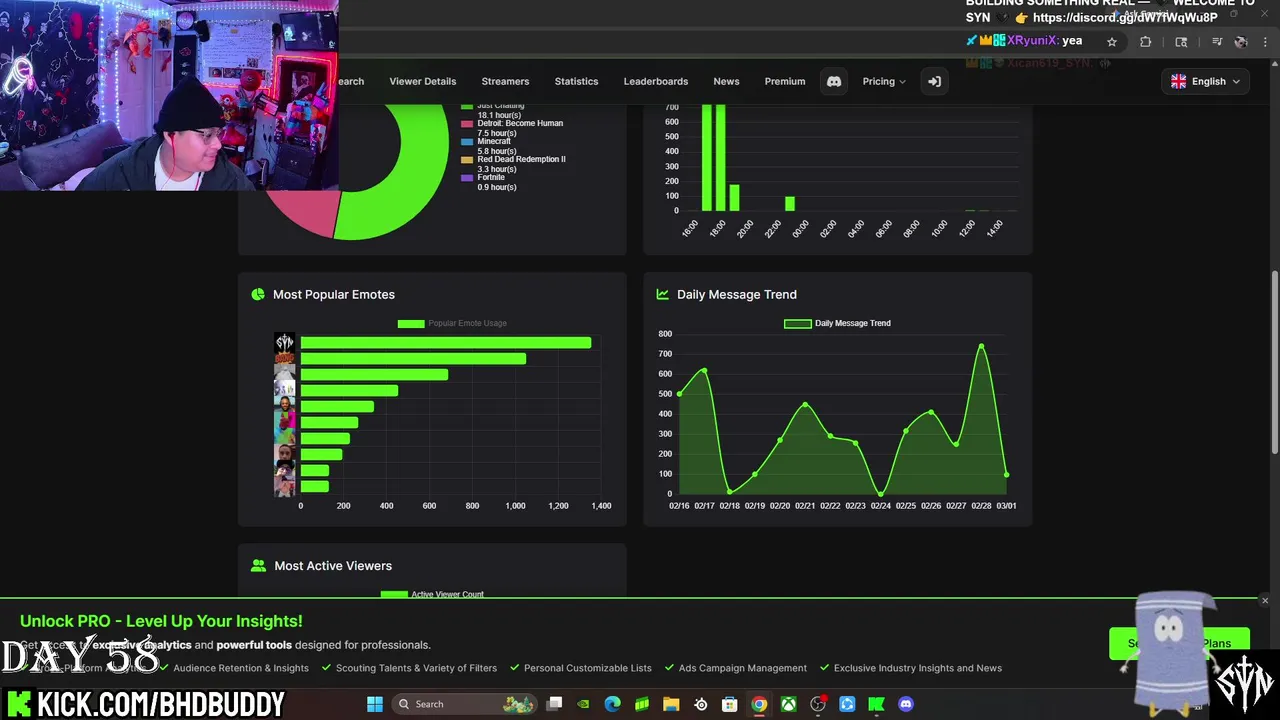Switch to OBS Studio in the taskbar
Image resolution: width=1280 pixels, height=720 pixels.
coord(818,704)
